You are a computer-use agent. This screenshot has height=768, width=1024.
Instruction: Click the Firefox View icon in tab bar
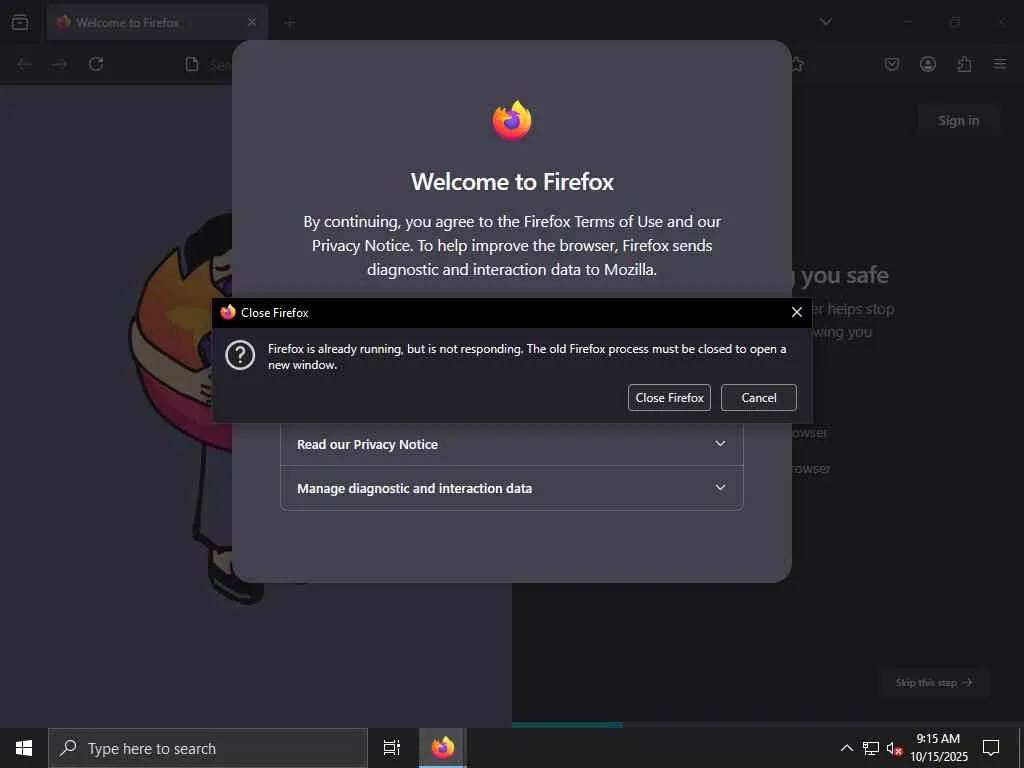20,22
